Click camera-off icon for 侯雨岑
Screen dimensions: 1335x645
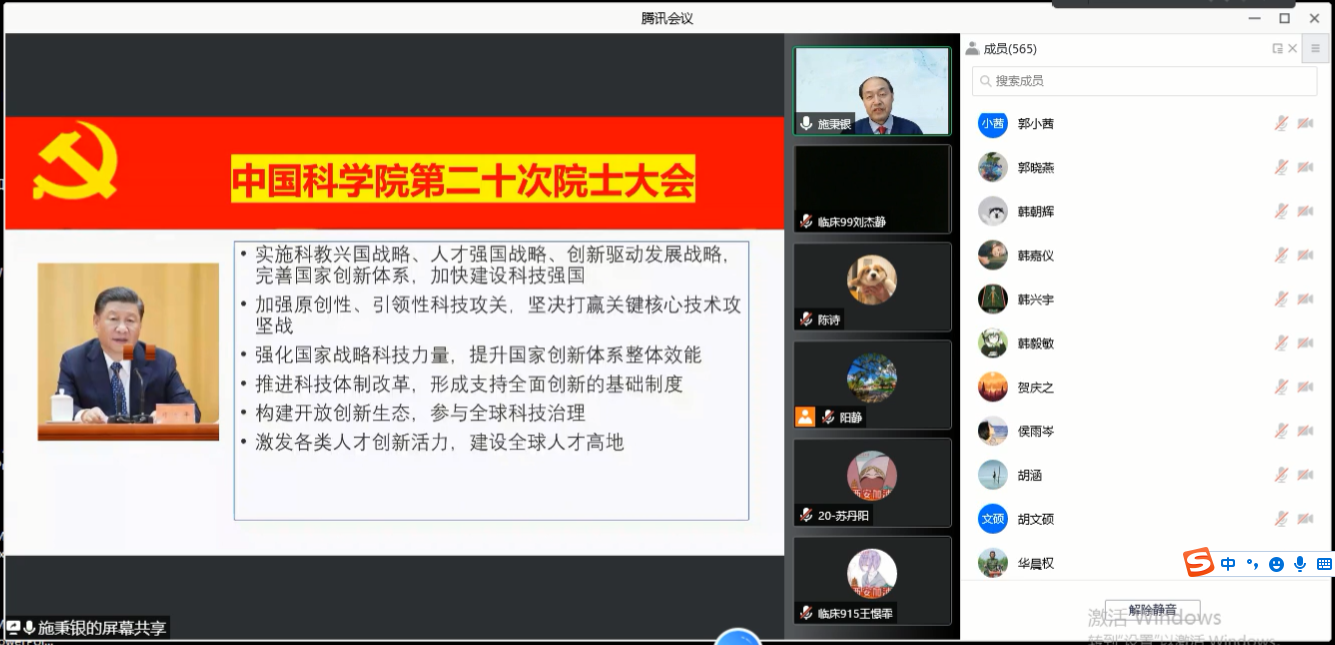click(1305, 431)
